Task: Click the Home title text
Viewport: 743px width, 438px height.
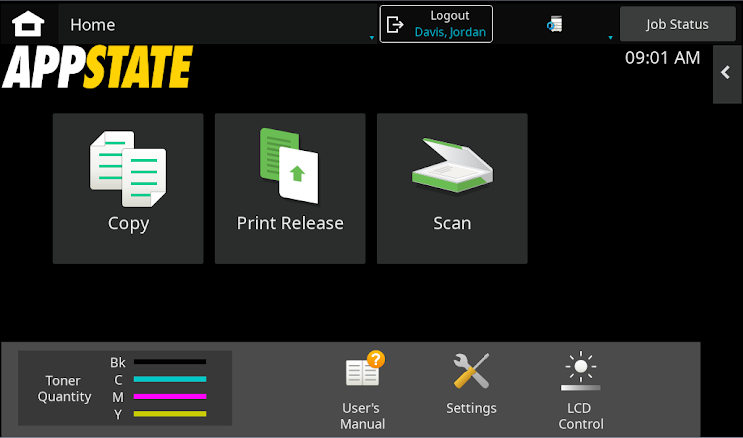Action: [92, 25]
